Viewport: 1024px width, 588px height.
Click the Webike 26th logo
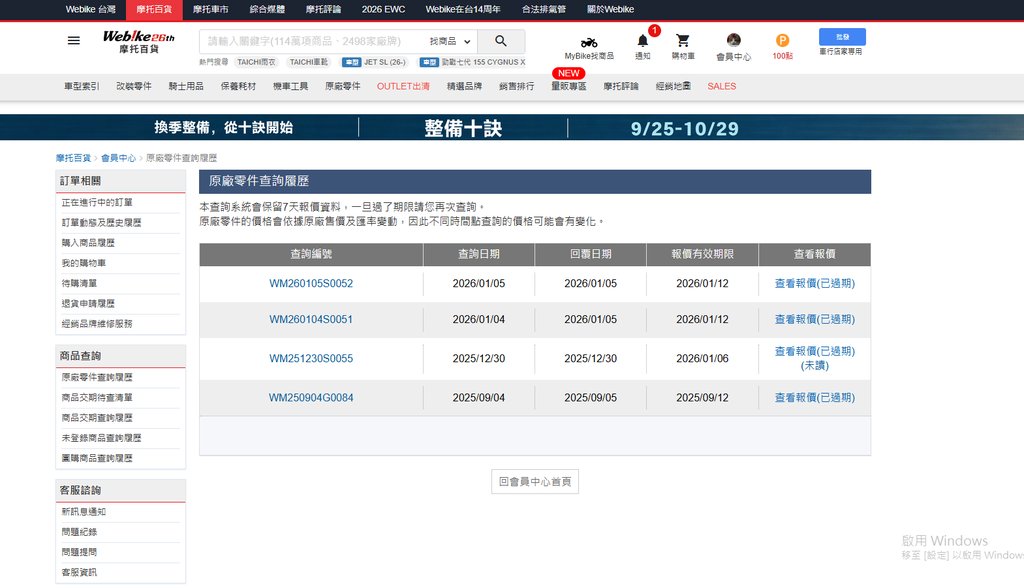pyautogui.click(x=138, y=41)
